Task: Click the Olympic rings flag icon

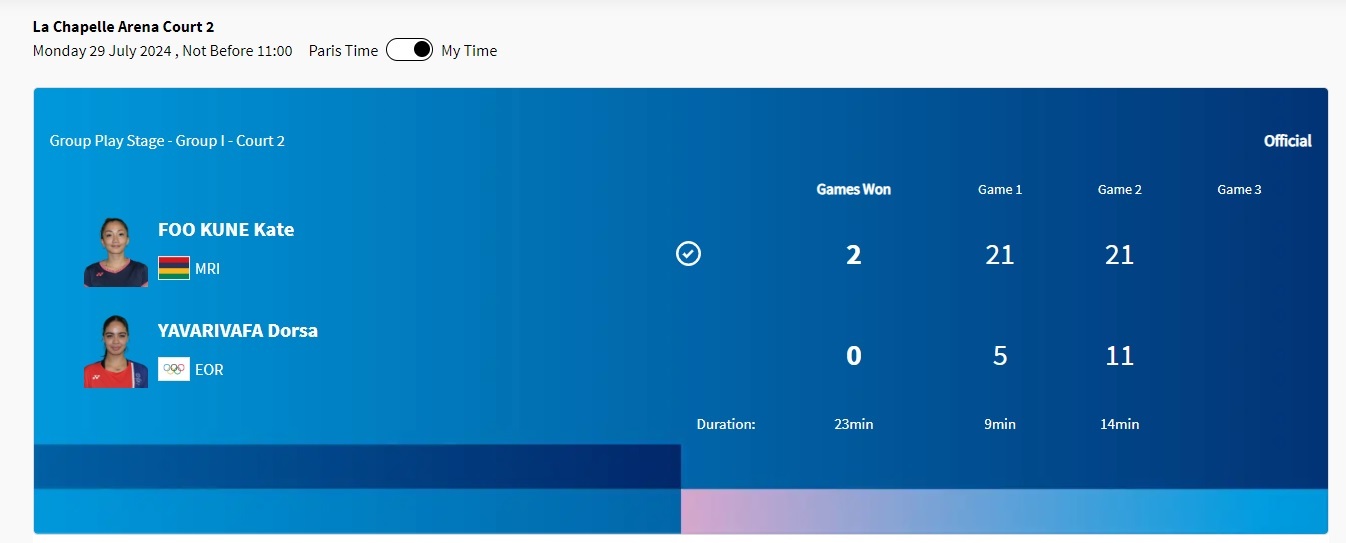Action: click(173, 369)
